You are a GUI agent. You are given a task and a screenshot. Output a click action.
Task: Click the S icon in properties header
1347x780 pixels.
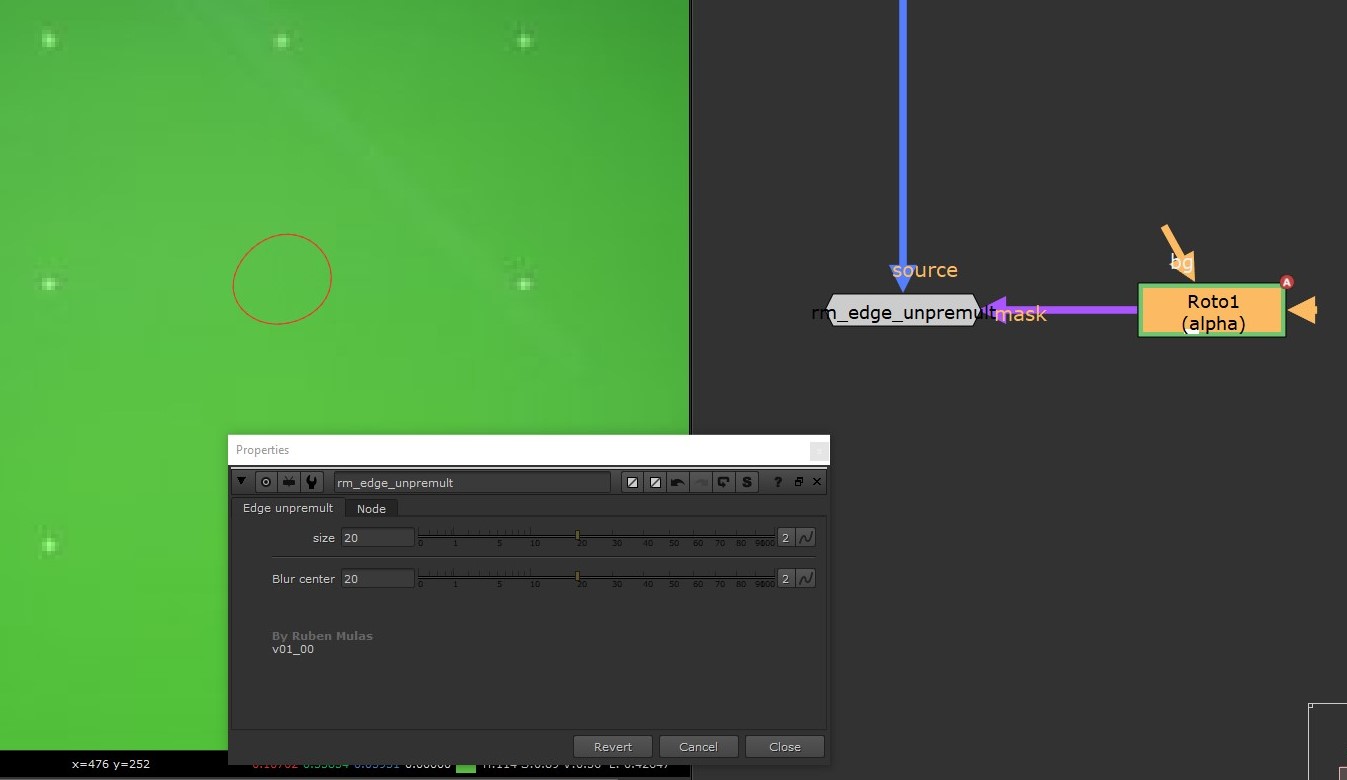click(x=747, y=482)
